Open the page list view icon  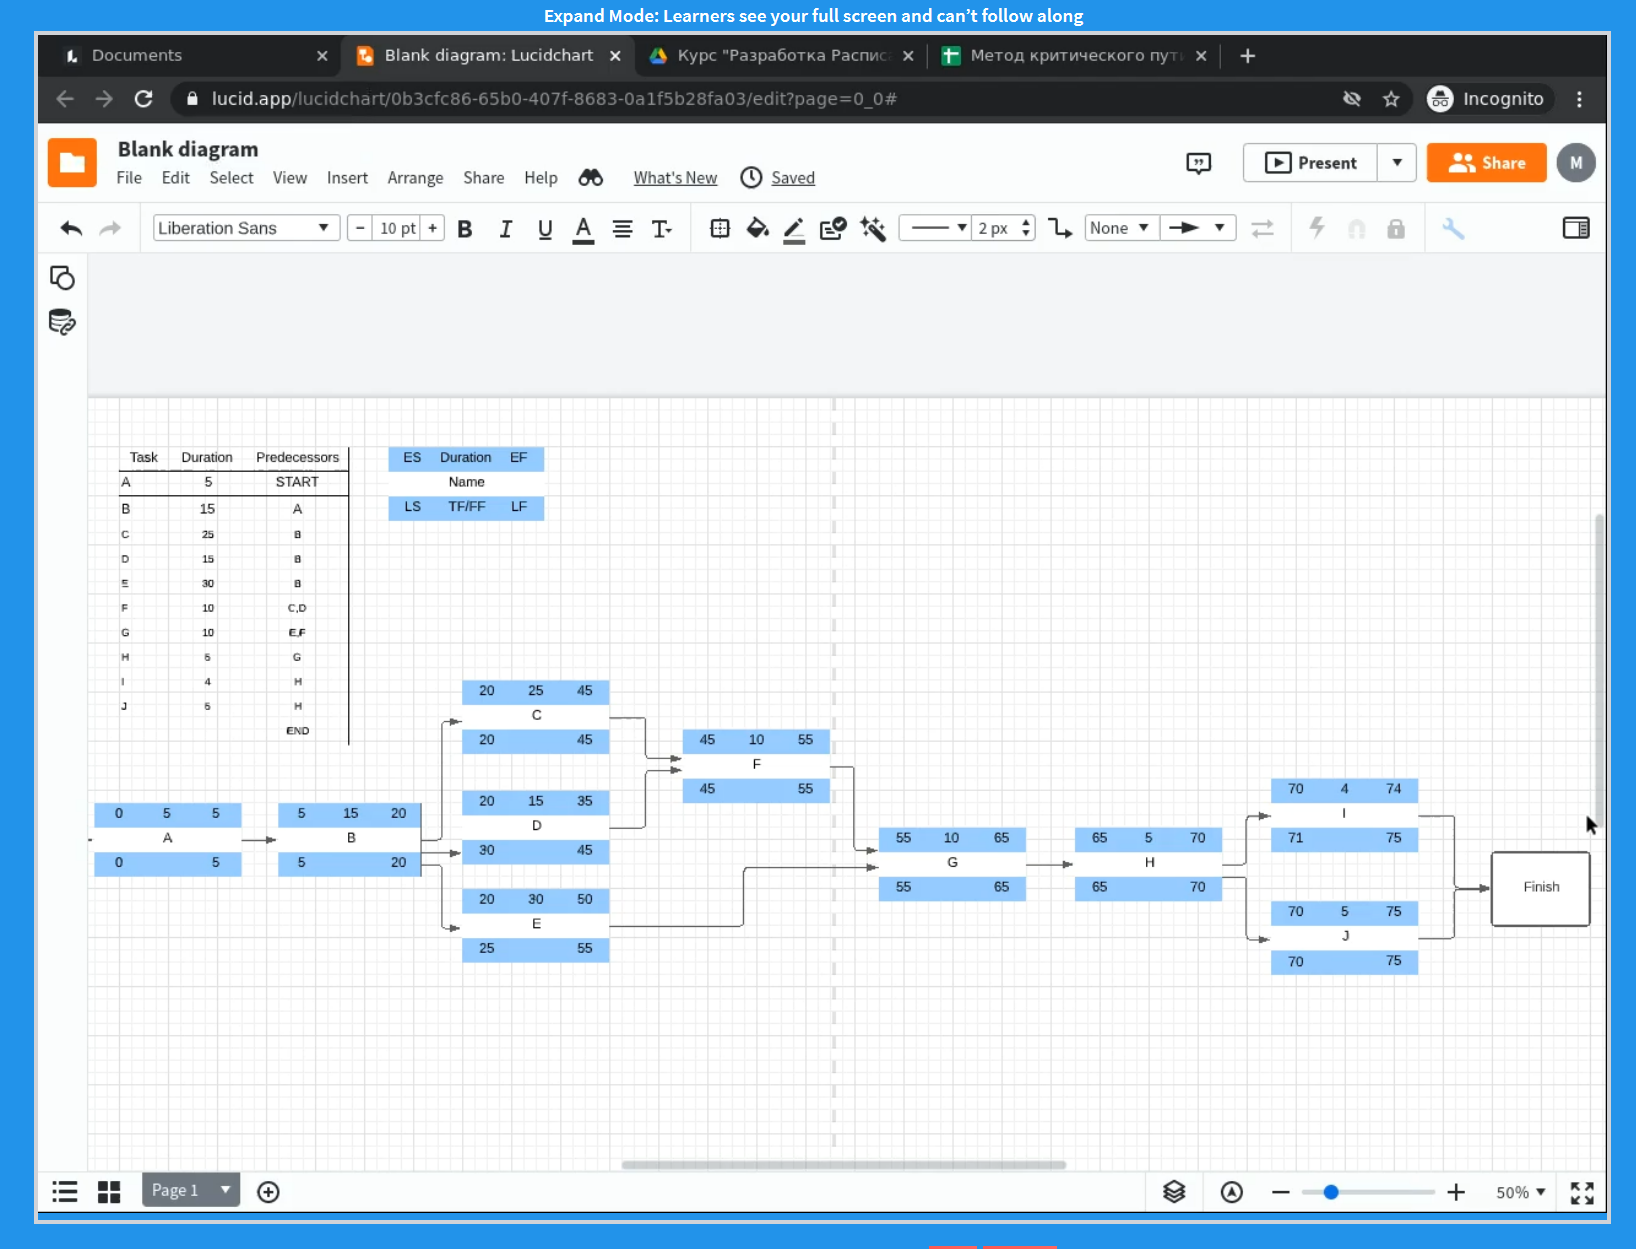(65, 1192)
